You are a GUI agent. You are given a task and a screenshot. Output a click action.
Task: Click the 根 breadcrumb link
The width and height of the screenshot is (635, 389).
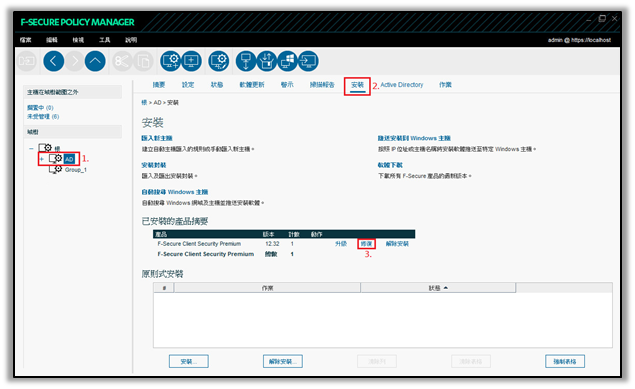pos(144,102)
